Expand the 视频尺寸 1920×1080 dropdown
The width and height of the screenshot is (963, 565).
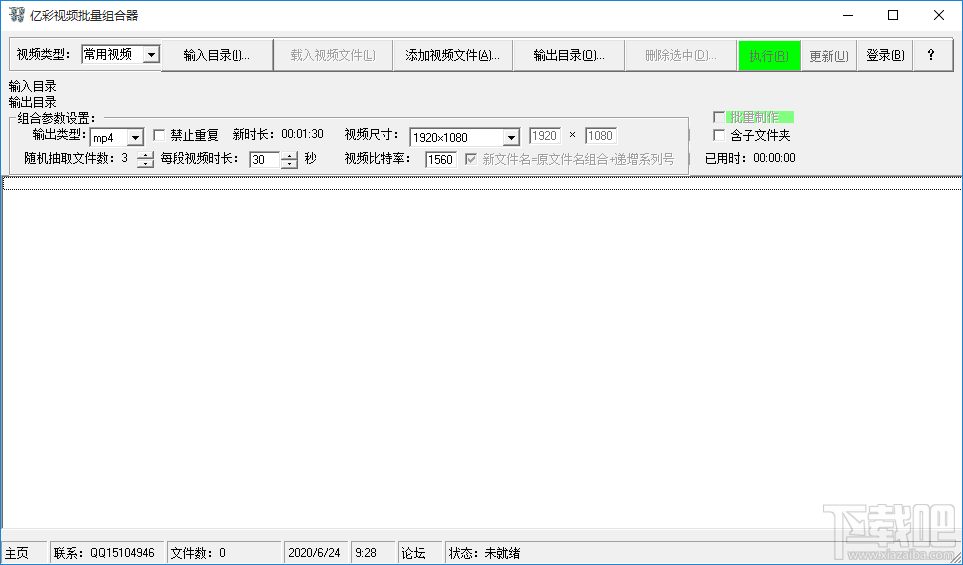click(511, 138)
